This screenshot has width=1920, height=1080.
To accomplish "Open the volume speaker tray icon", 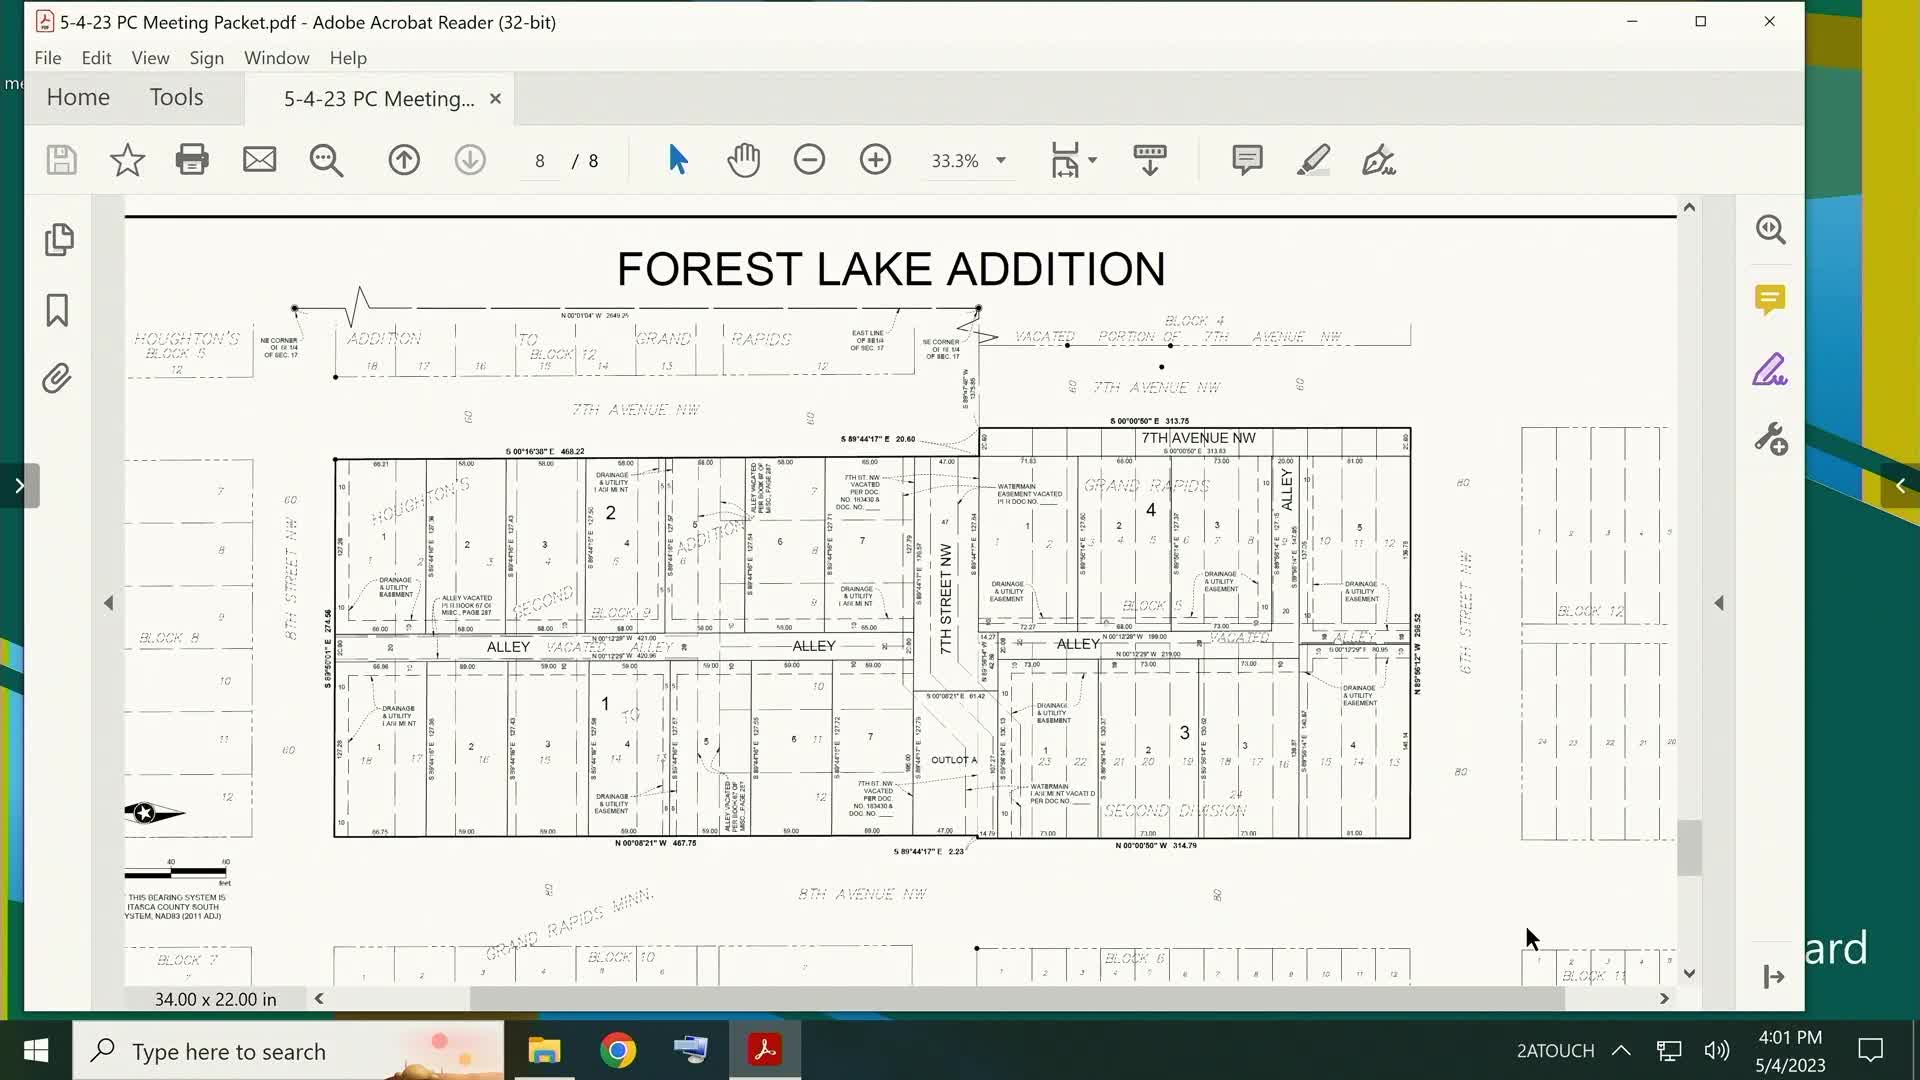I will click(x=1717, y=1051).
